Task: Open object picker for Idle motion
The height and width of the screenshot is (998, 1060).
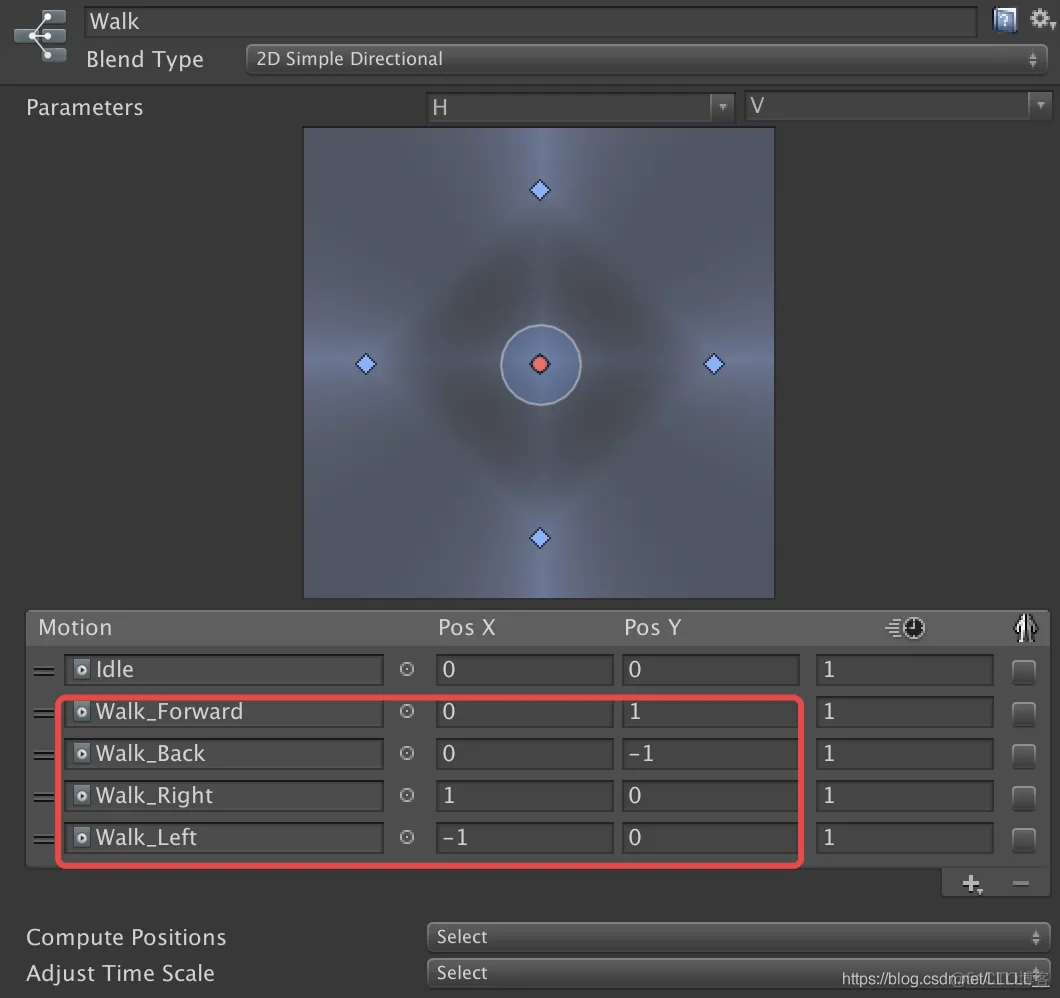Action: (407, 669)
